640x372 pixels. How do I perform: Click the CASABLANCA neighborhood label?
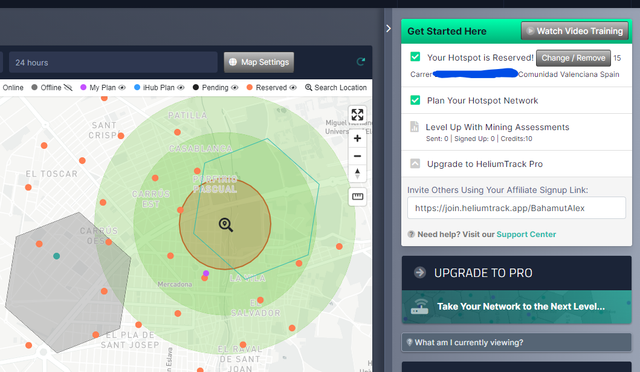(x=201, y=149)
